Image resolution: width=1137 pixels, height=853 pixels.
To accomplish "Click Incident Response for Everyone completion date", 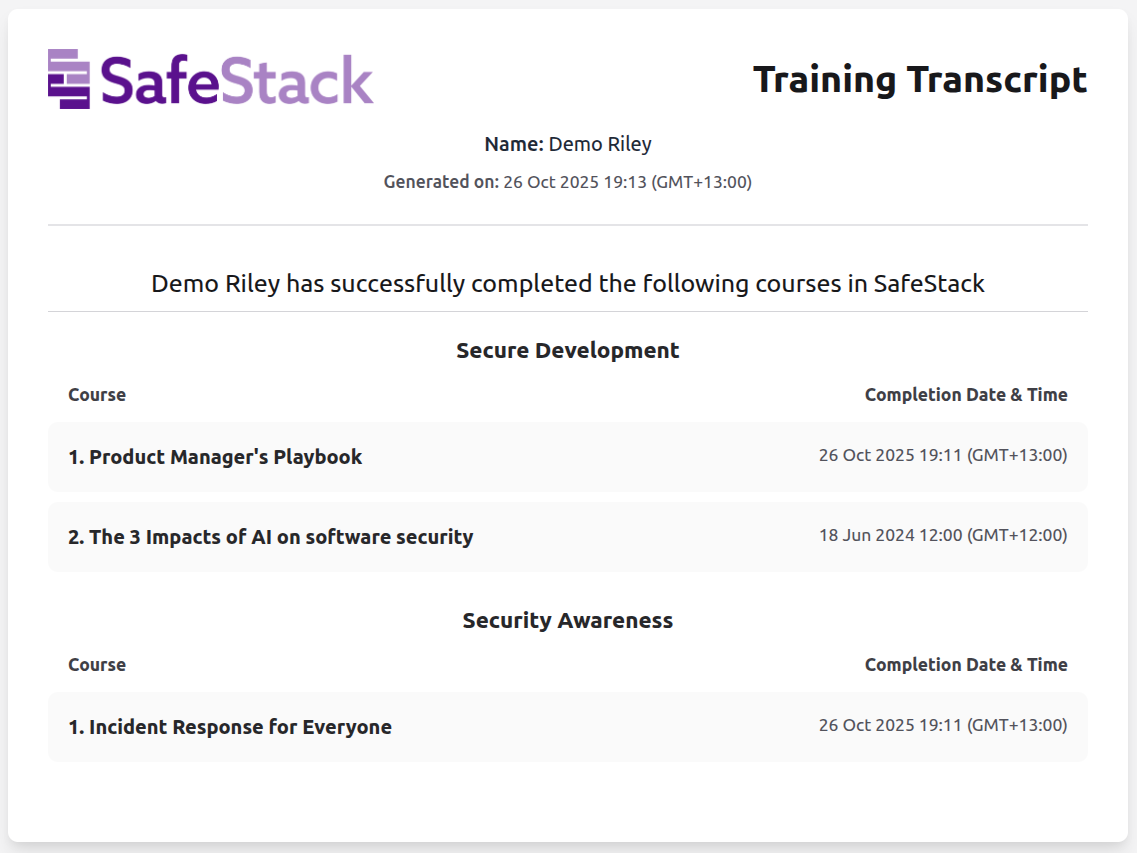I will (942, 726).
